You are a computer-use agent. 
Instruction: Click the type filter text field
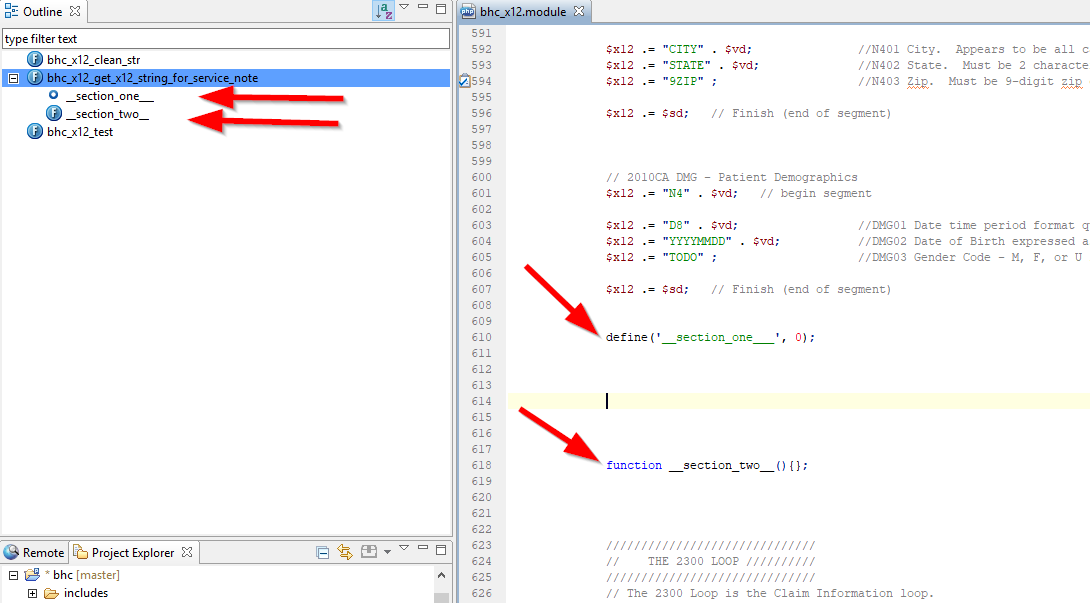click(226, 39)
